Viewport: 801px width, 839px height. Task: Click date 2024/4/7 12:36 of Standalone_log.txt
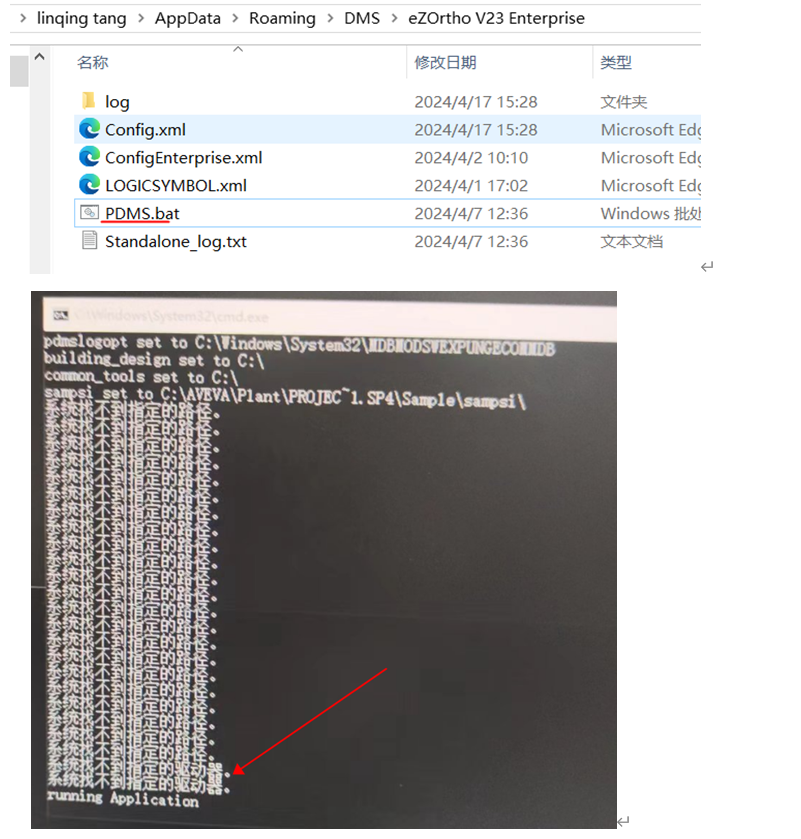pos(471,241)
